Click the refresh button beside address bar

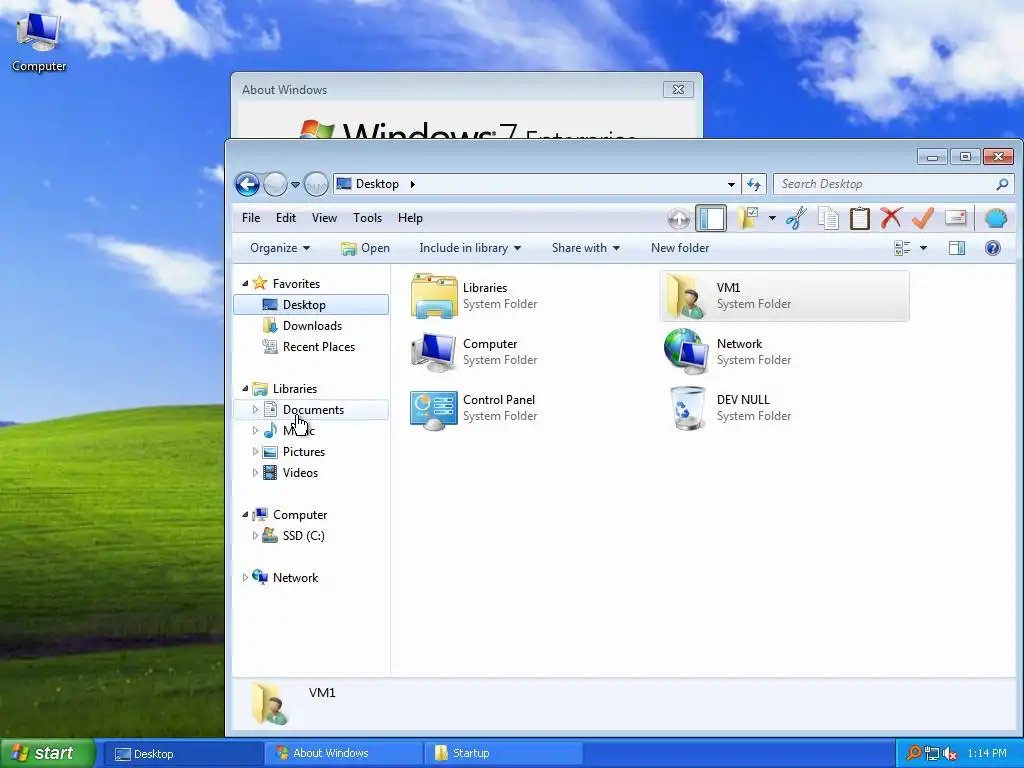click(x=754, y=185)
